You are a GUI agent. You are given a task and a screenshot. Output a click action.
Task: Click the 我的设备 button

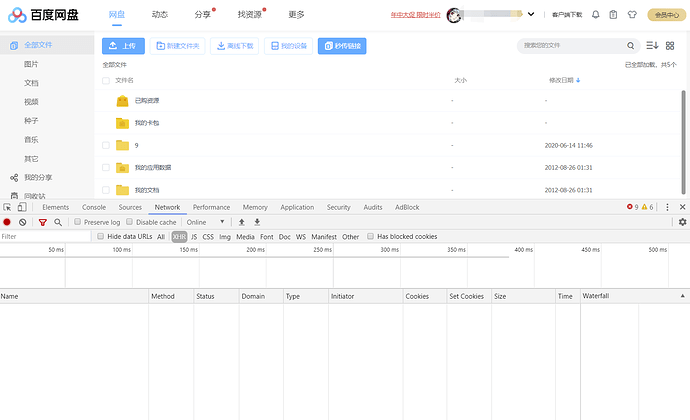289,46
